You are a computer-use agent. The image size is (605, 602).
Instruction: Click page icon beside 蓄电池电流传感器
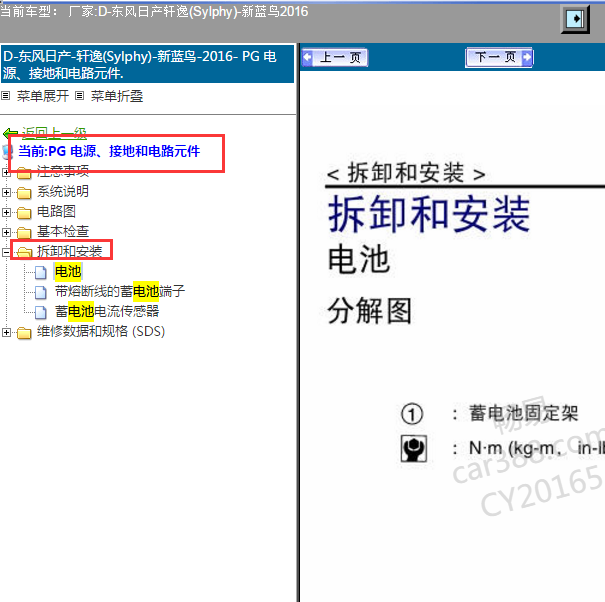41,313
